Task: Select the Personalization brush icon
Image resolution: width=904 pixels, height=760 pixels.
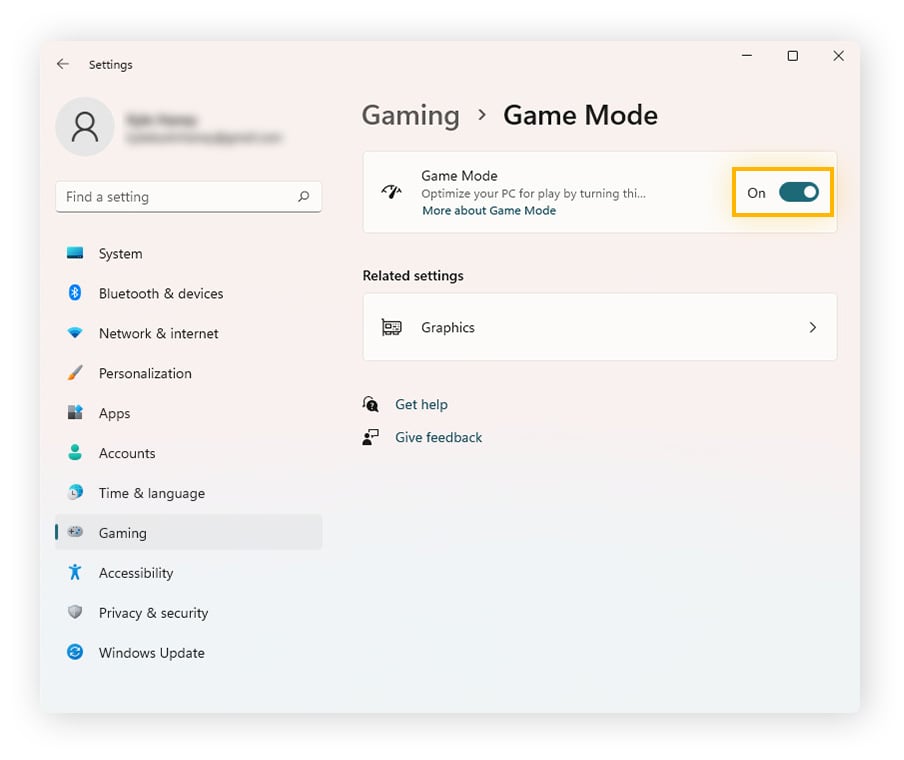Action: [75, 373]
